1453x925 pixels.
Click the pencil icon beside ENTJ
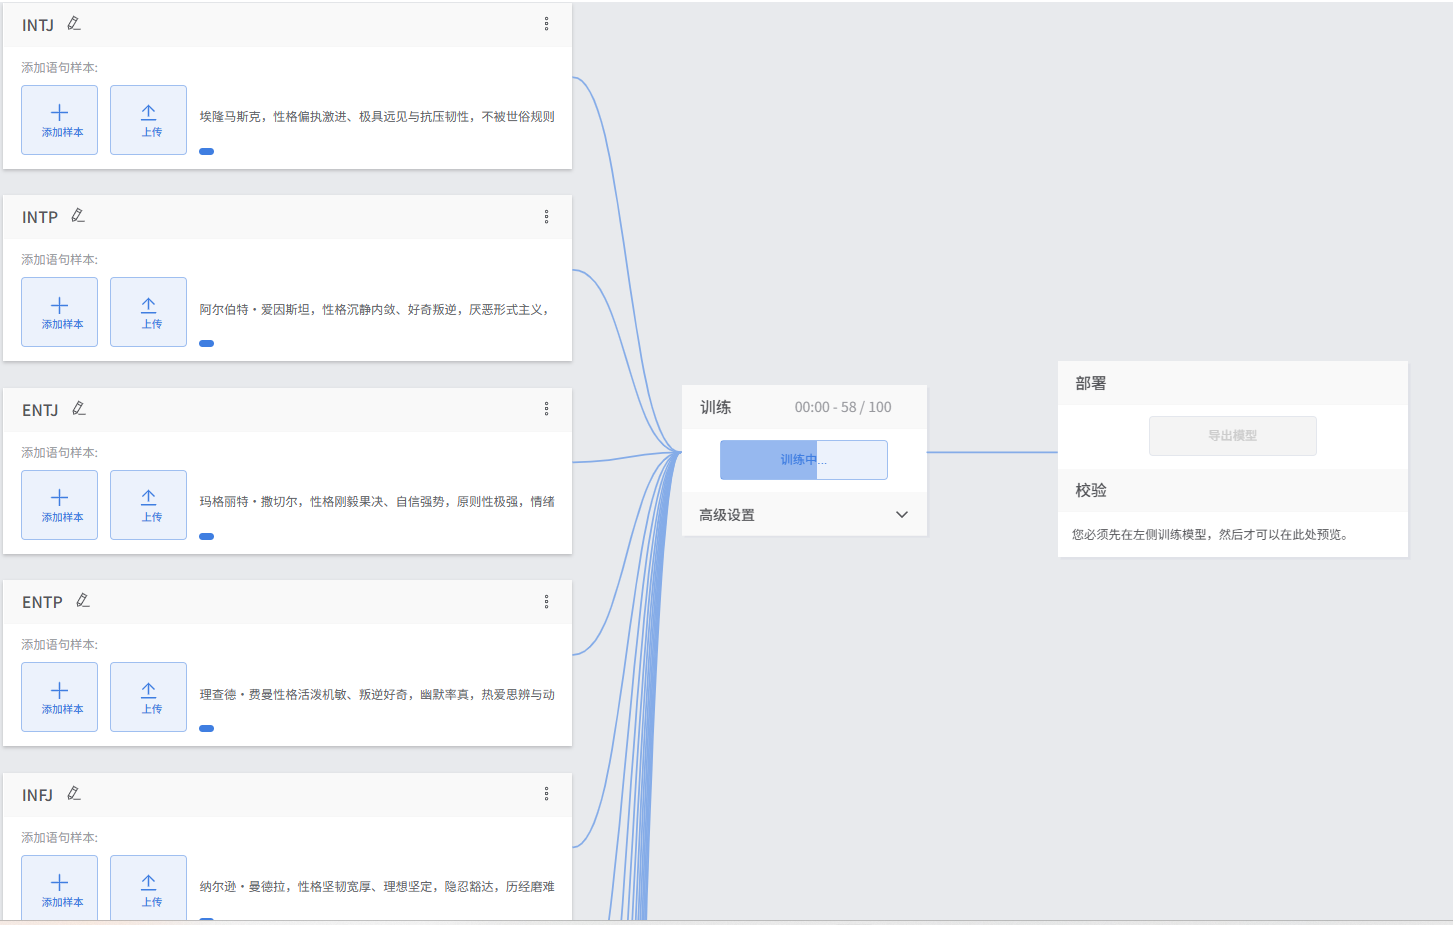pos(79,409)
